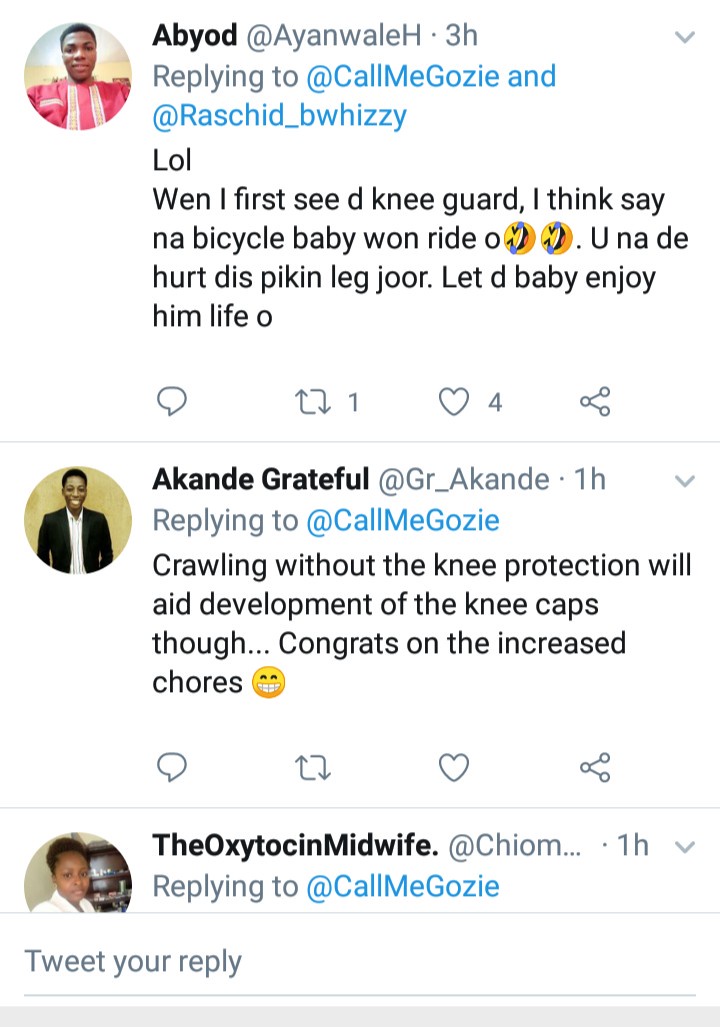Expand options for Akande Grateful's tweet
This screenshot has height=1027, width=720.
point(685,481)
